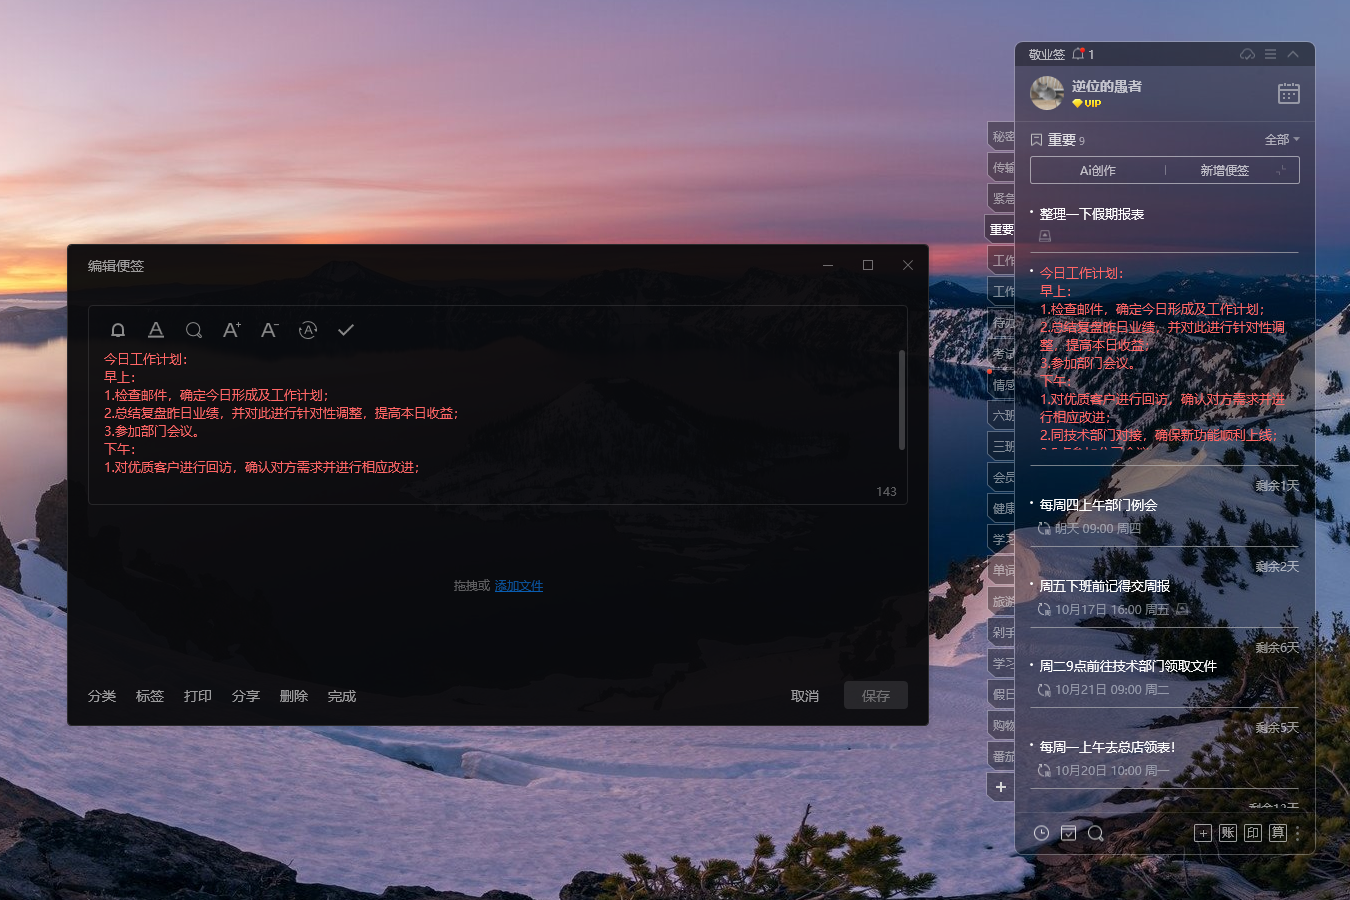
Task: Increase font size with A+ icon
Action: [x=232, y=330]
